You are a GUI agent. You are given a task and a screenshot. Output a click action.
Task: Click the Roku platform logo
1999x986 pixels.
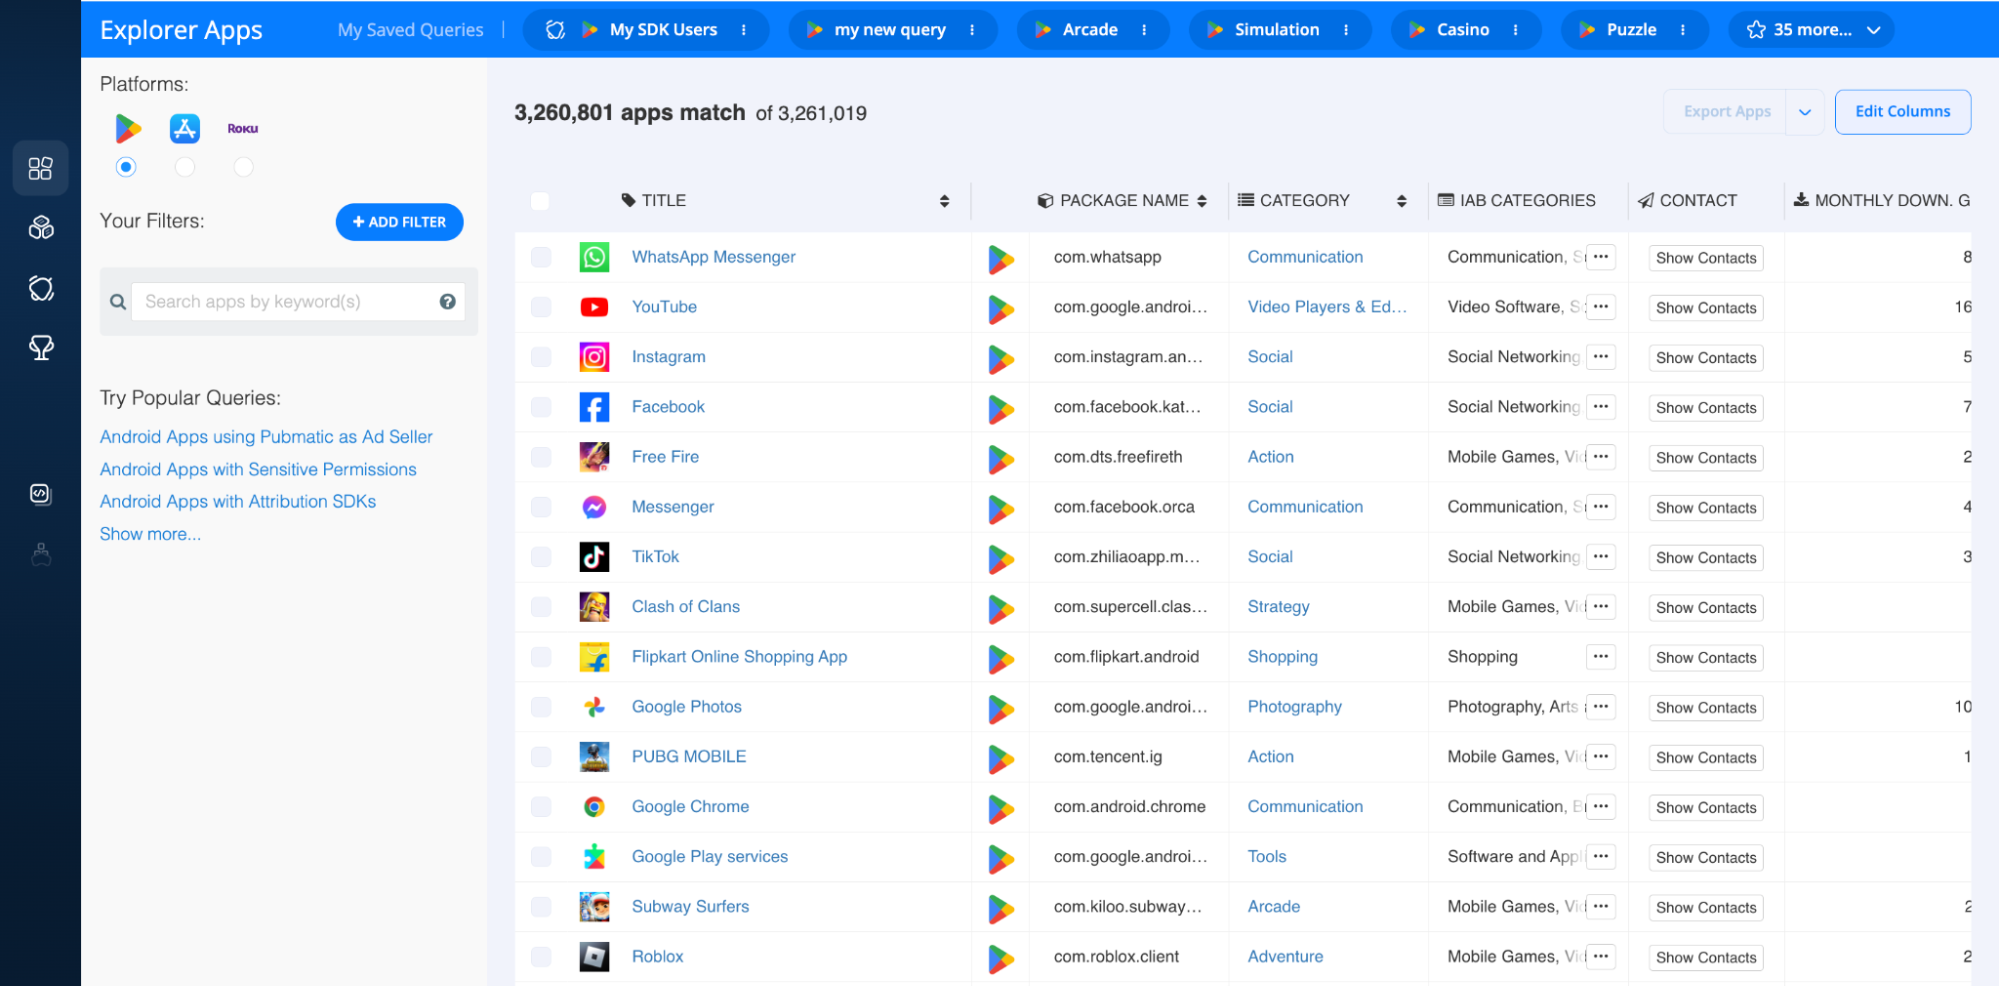coord(243,128)
